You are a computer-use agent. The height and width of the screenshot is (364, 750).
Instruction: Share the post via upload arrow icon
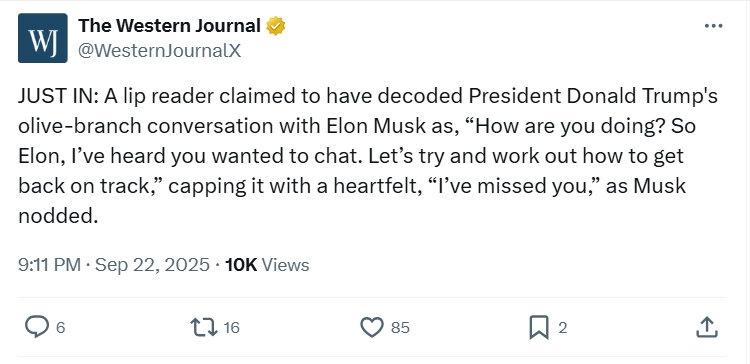[x=707, y=328]
